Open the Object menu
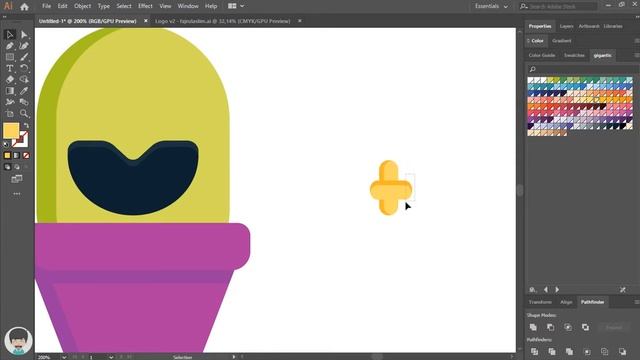The height and width of the screenshot is (360, 640). tap(82, 6)
